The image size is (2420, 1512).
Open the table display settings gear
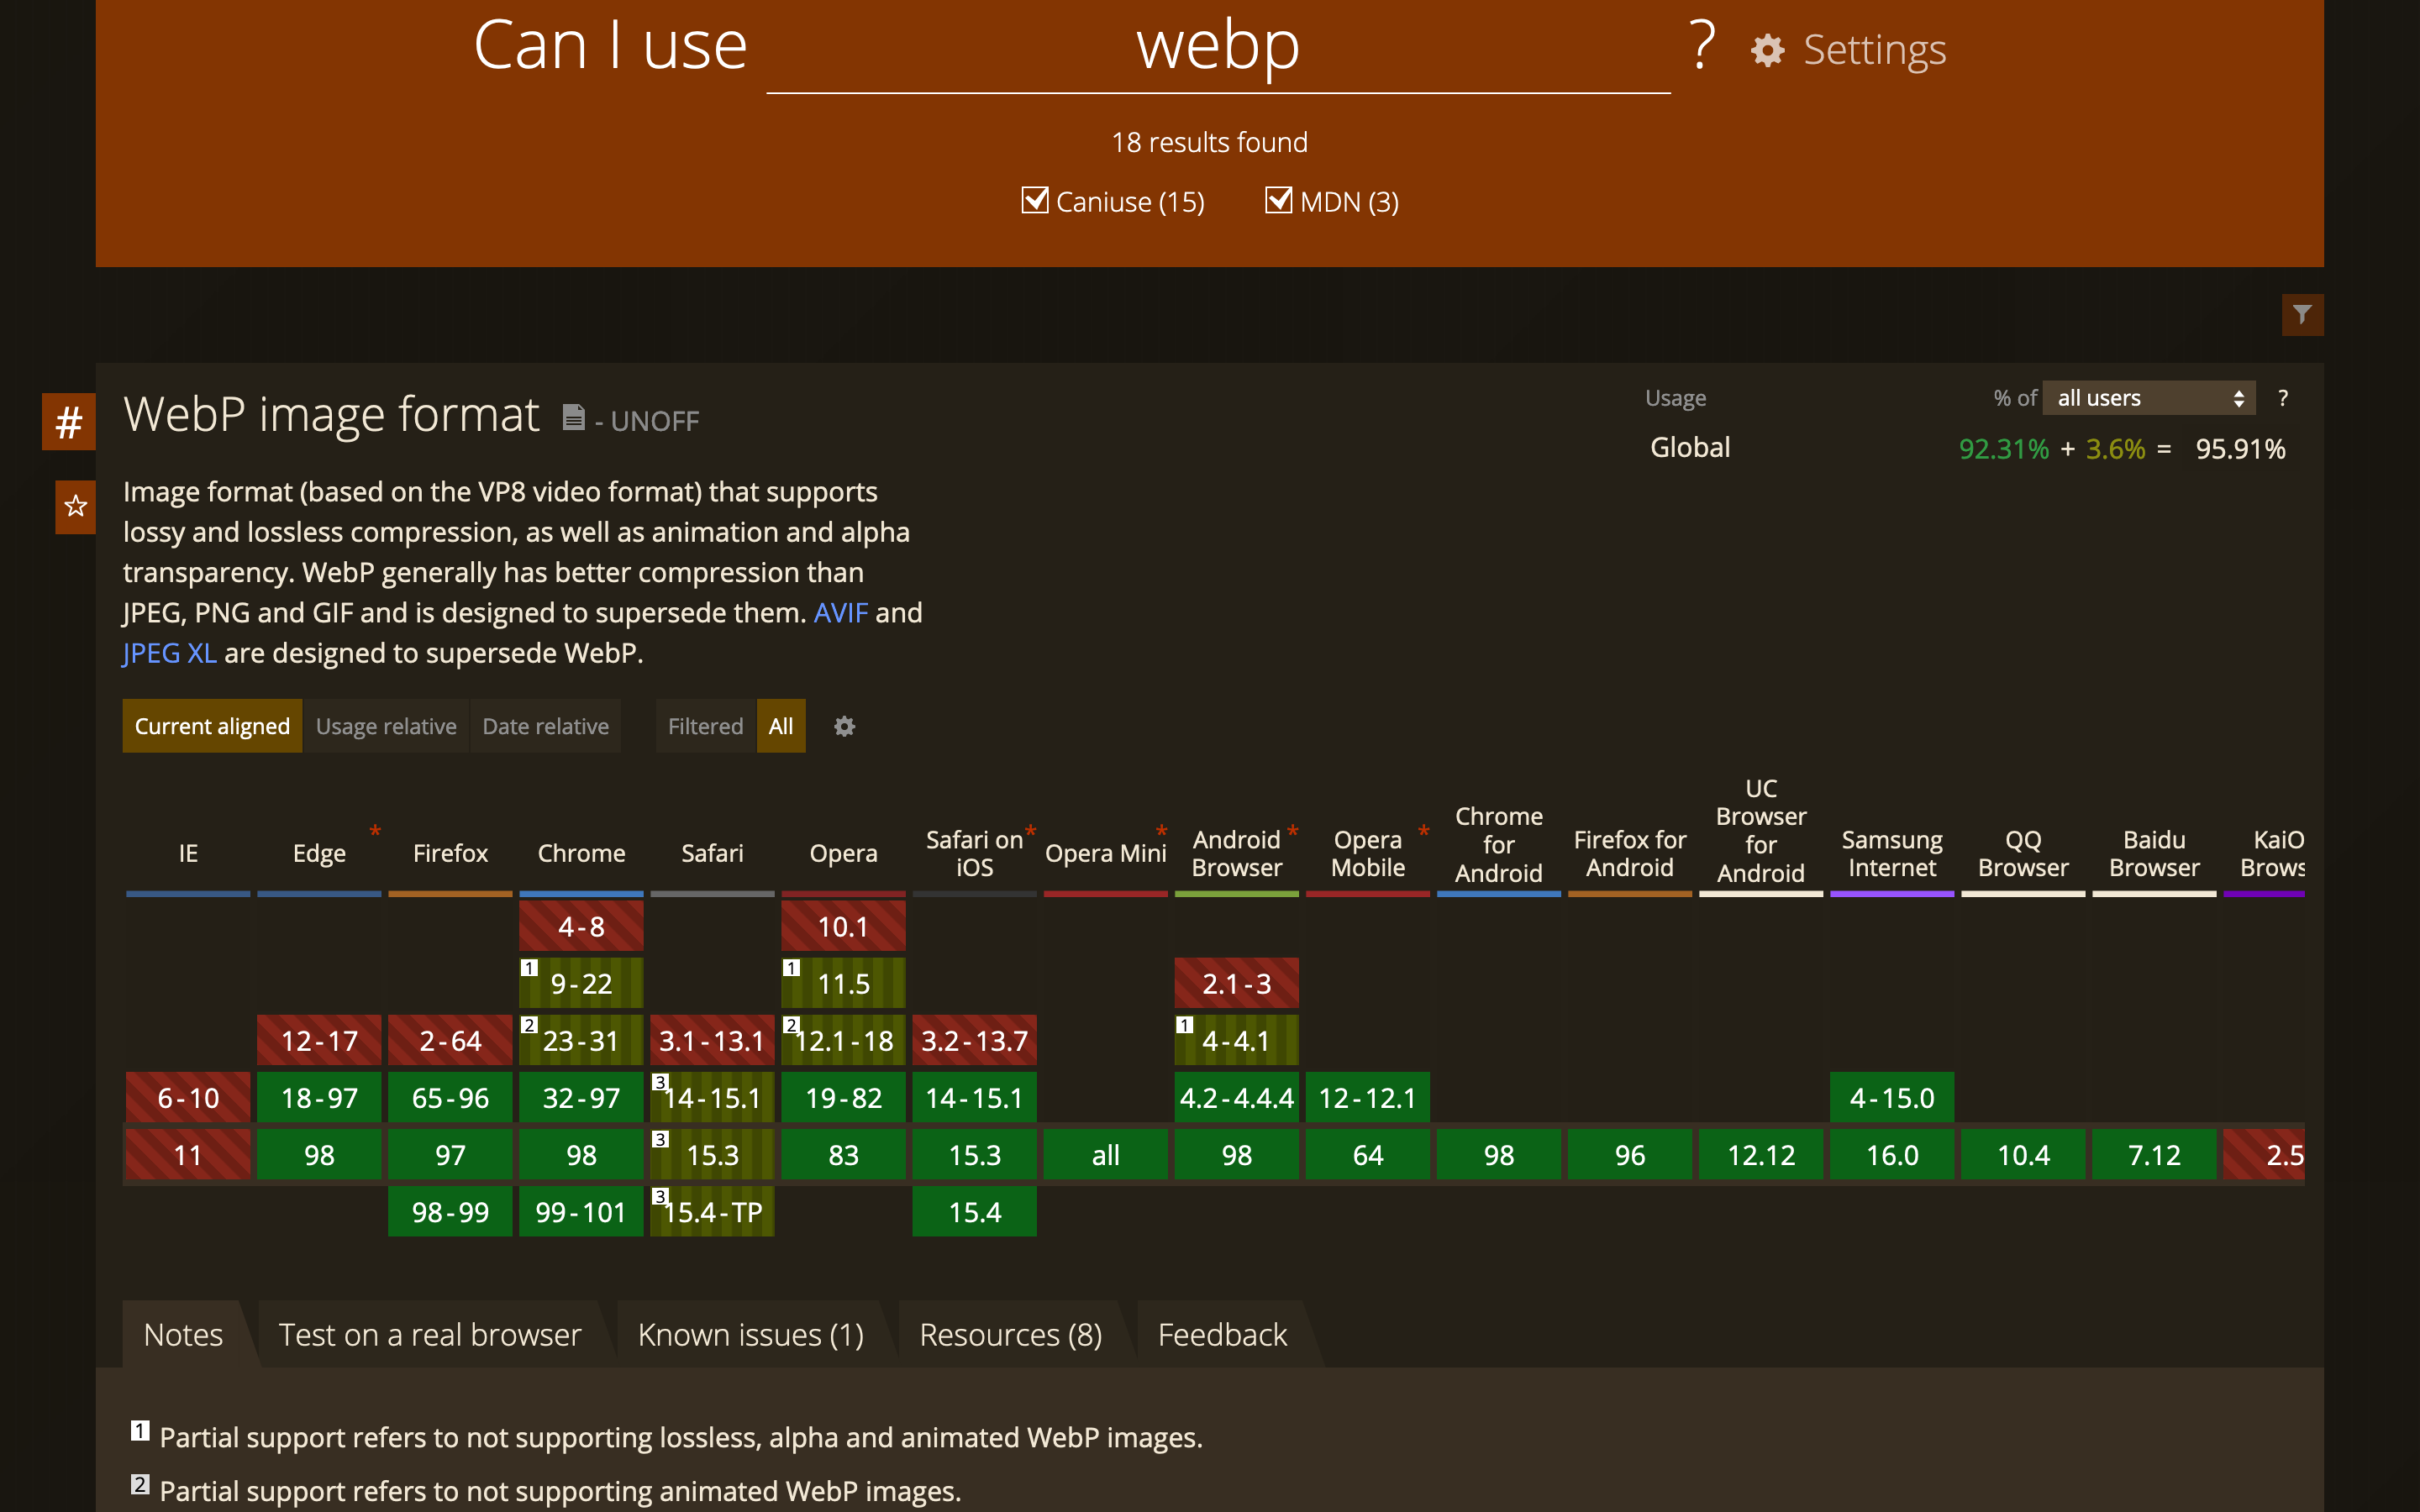pos(844,726)
